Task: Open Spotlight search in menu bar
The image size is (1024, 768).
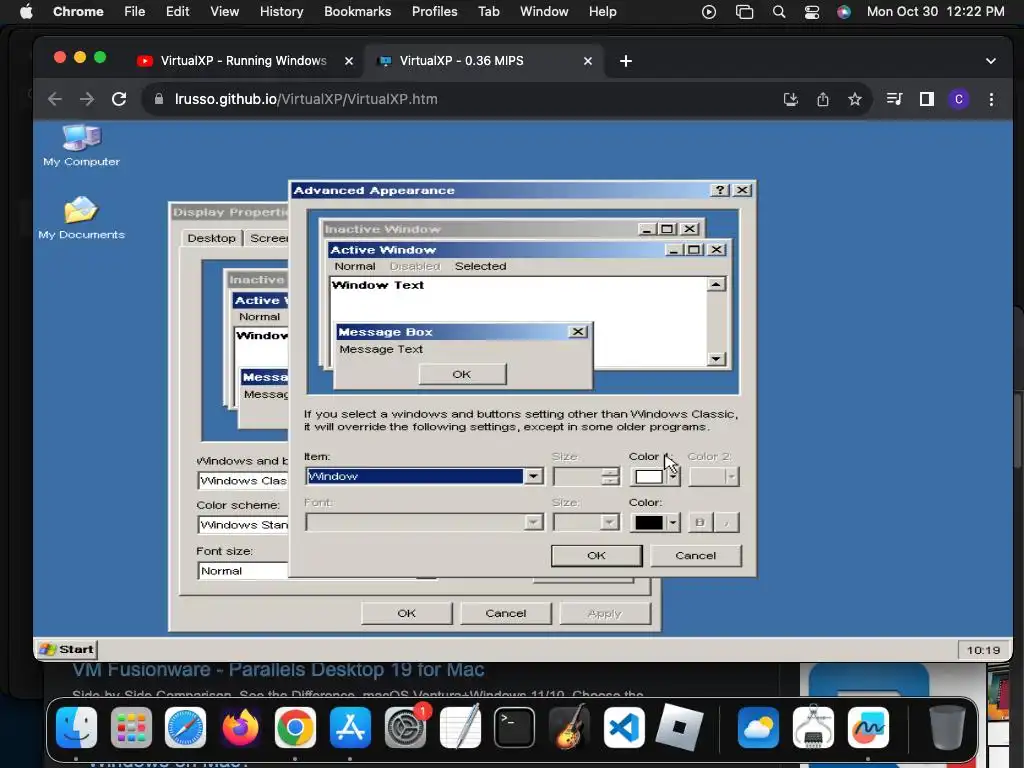Action: (778, 12)
